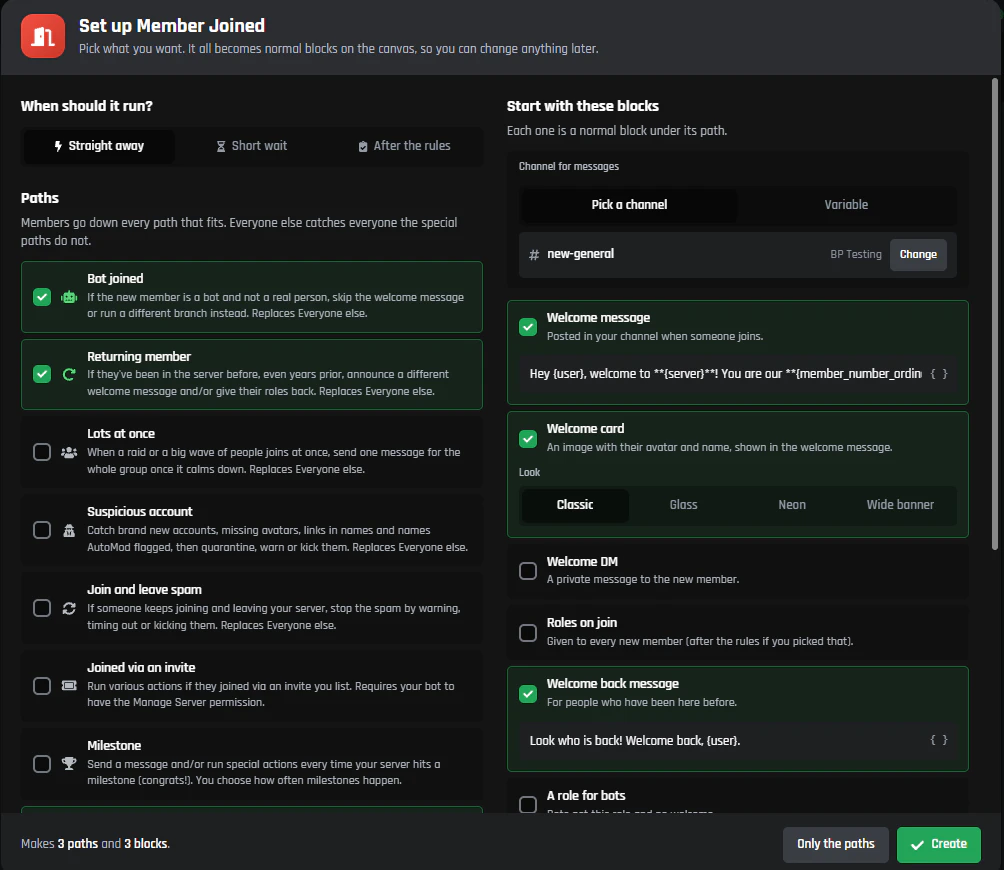Screen dimensions: 1004x870
Task: Uncheck the Welcome back message block
Action: coord(528,693)
